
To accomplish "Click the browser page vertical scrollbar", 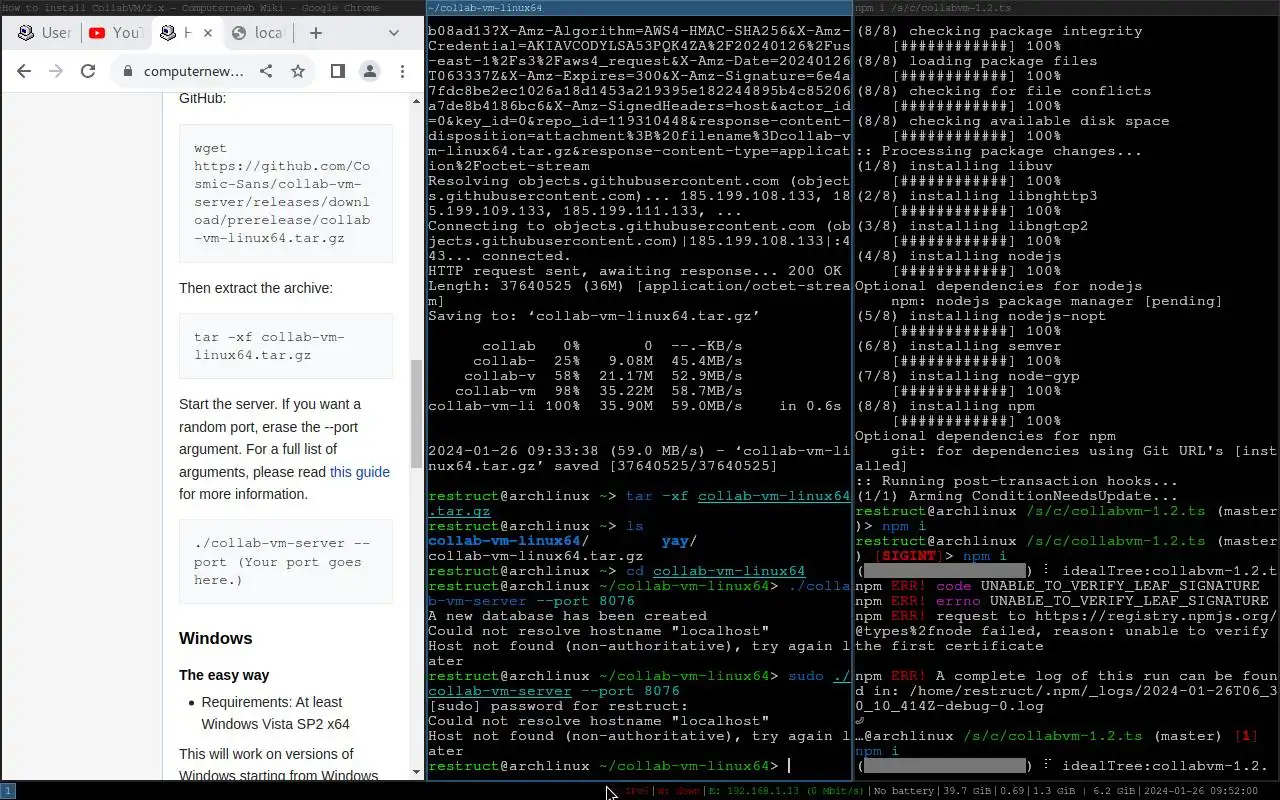I will (x=417, y=412).
